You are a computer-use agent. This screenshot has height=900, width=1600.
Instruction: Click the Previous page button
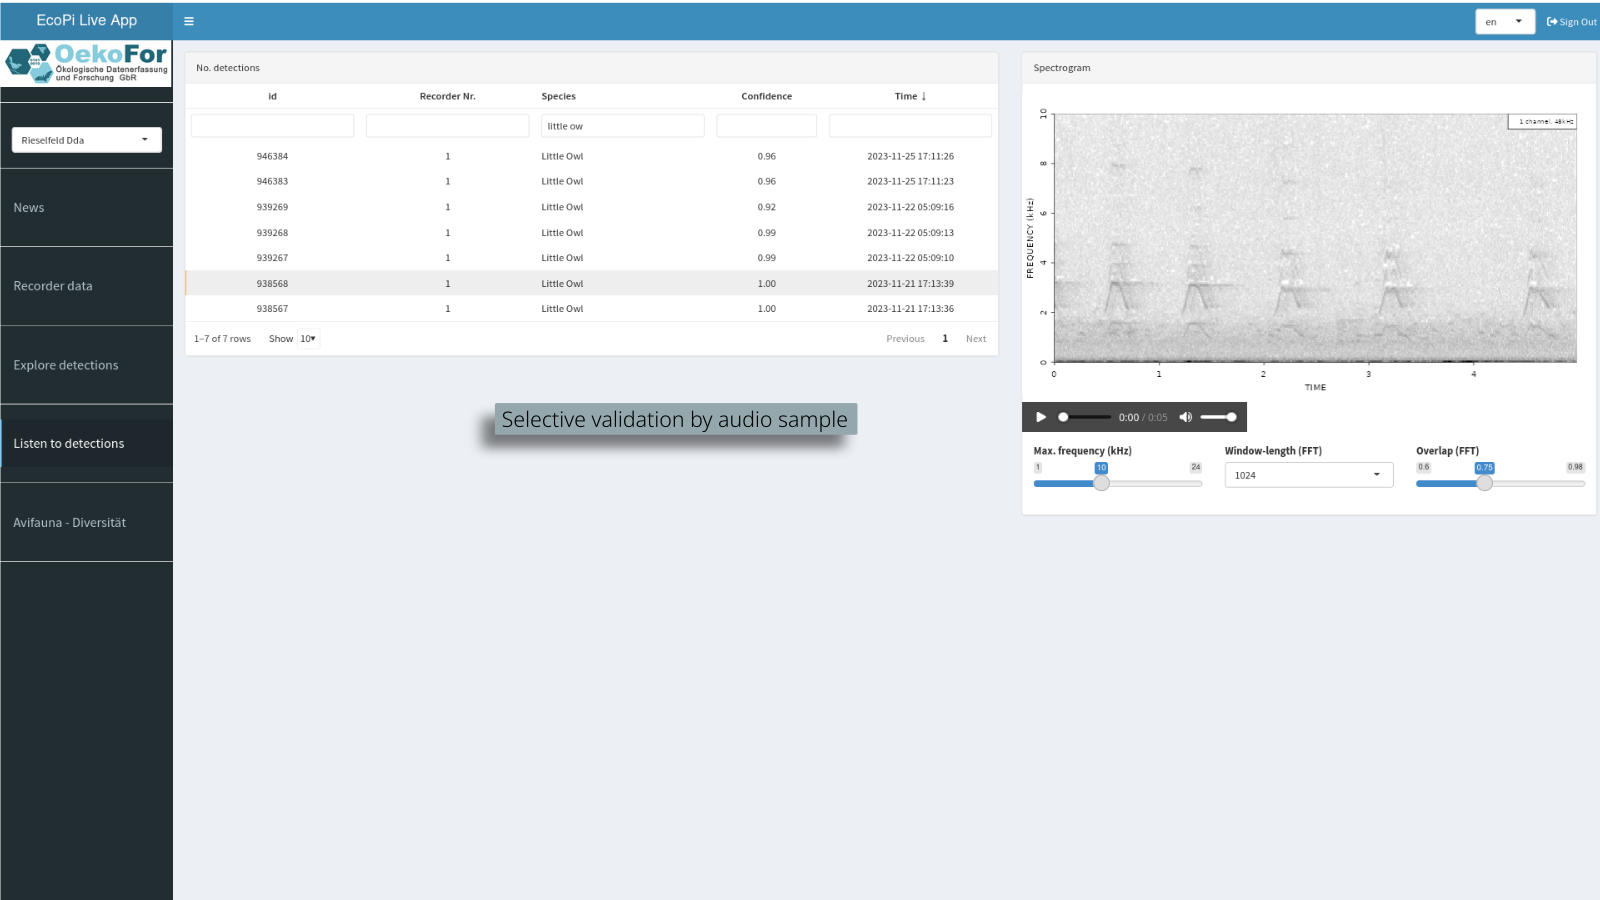(x=905, y=339)
